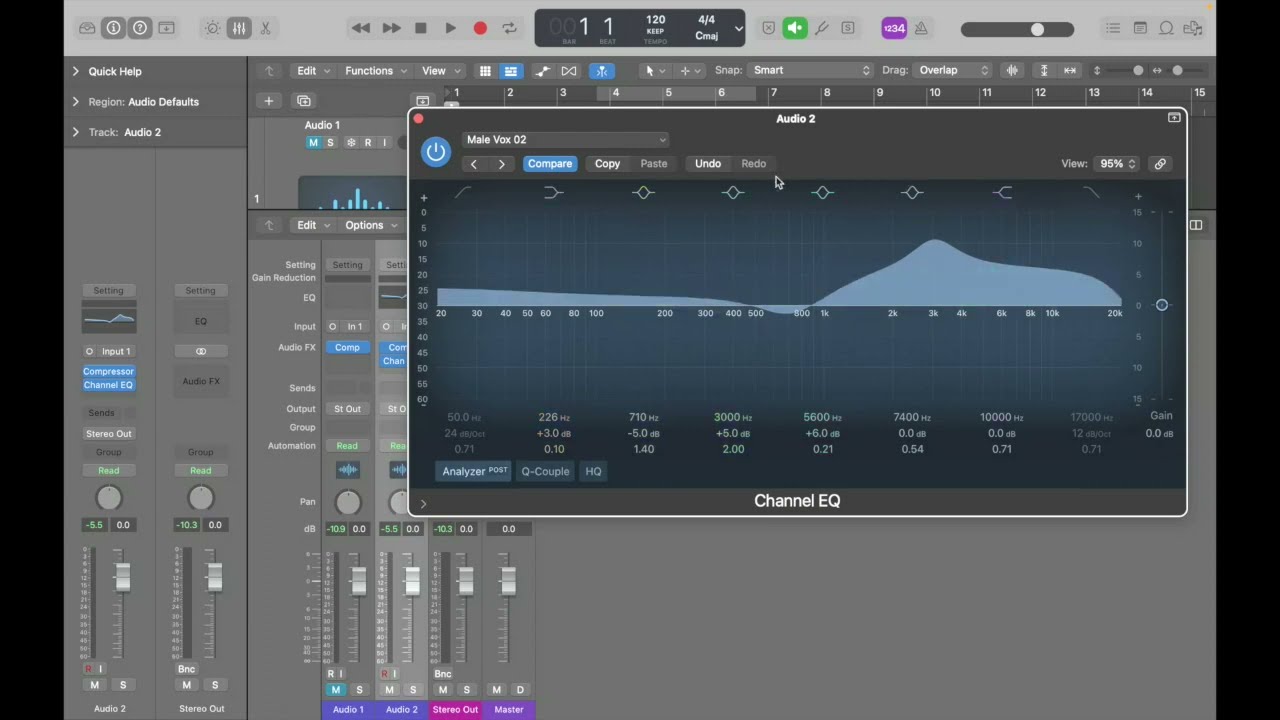Click the plugin Link chain icon

pyautogui.click(x=1160, y=164)
